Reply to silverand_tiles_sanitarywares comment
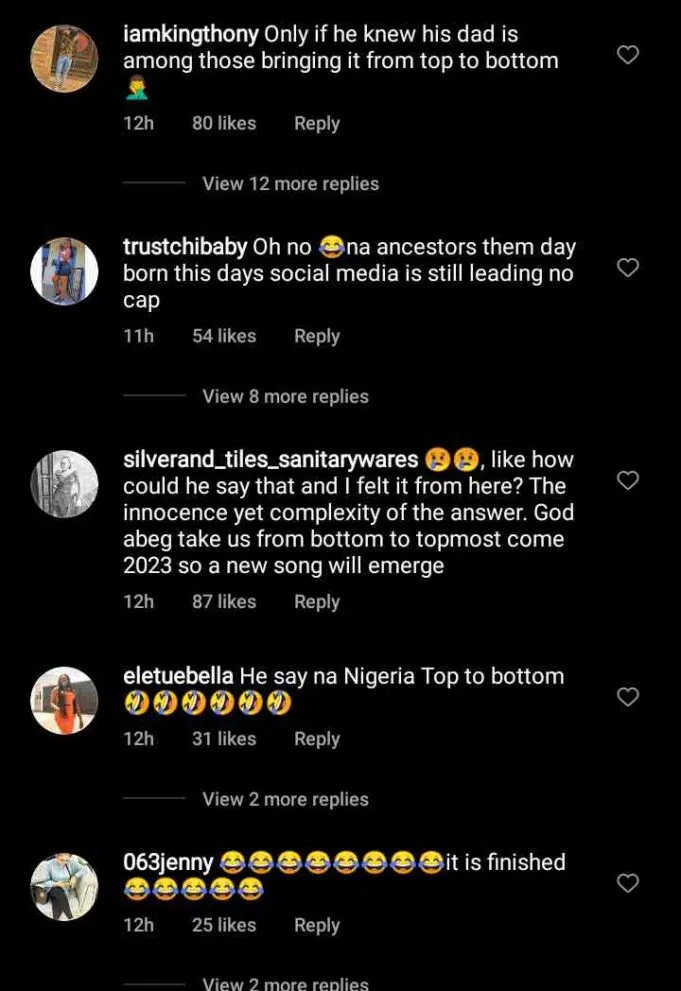The image size is (681, 991). pyautogui.click(x=316, y=602)
